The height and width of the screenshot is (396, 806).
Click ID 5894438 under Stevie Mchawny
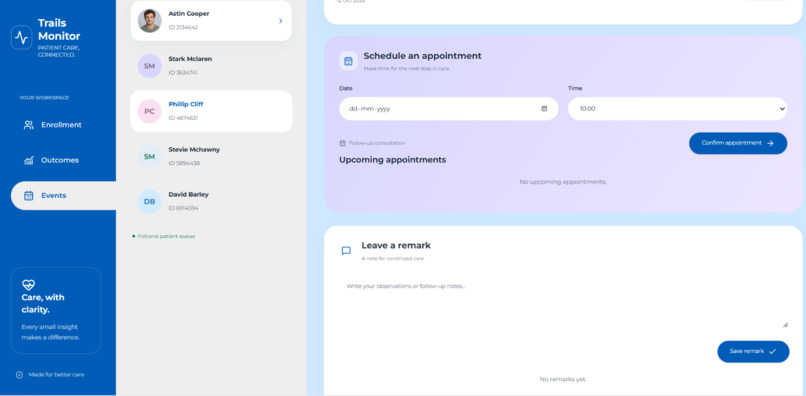[x=184, y=163]
